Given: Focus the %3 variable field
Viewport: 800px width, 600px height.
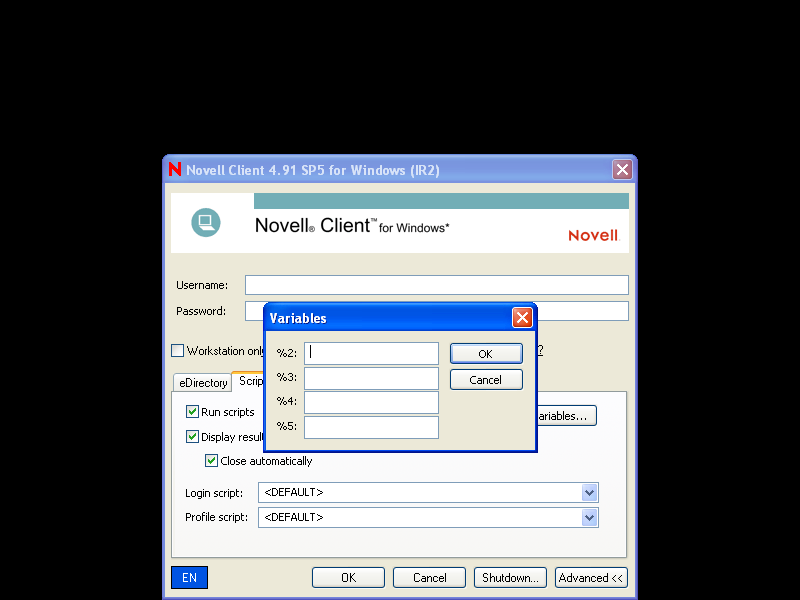Looking at the screenshot, I should 371,378.
